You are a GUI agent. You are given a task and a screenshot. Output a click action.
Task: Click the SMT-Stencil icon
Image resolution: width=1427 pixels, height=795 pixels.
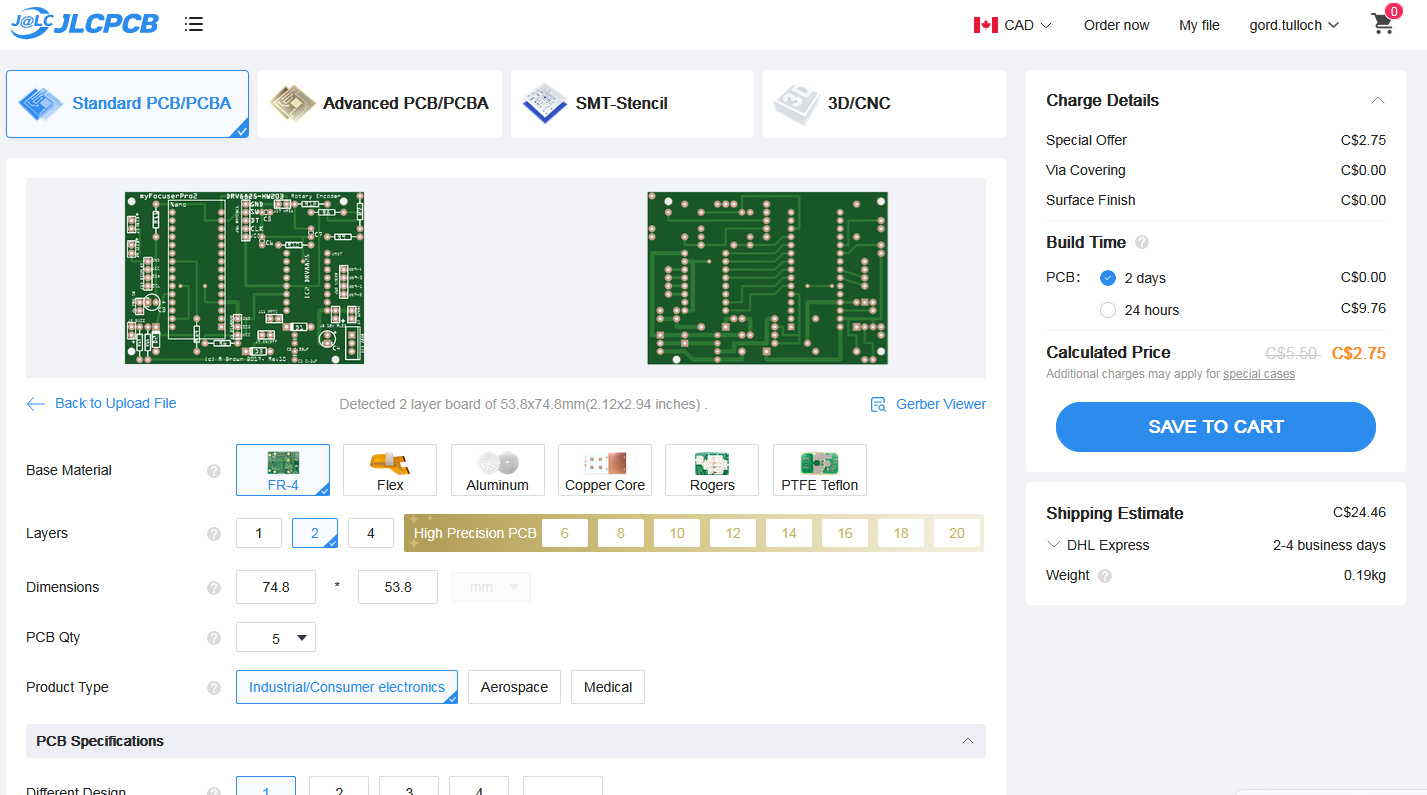tap(545, 103)
